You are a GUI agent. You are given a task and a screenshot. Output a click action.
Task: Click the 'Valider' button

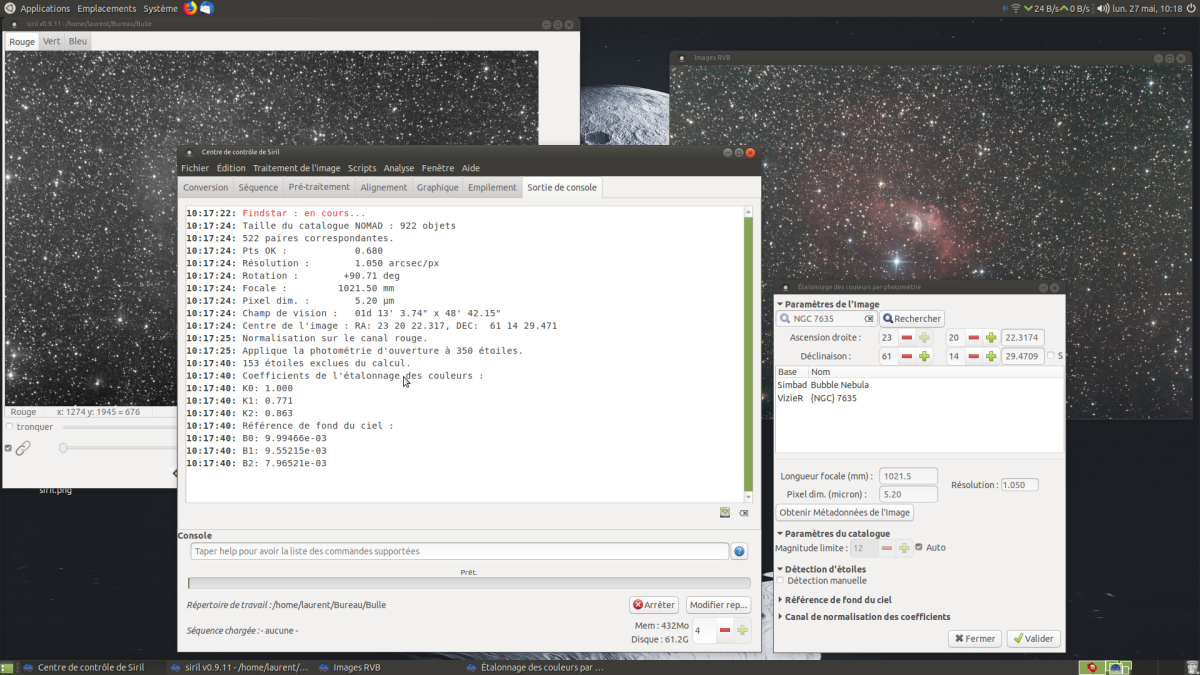tap(1033, 639)
